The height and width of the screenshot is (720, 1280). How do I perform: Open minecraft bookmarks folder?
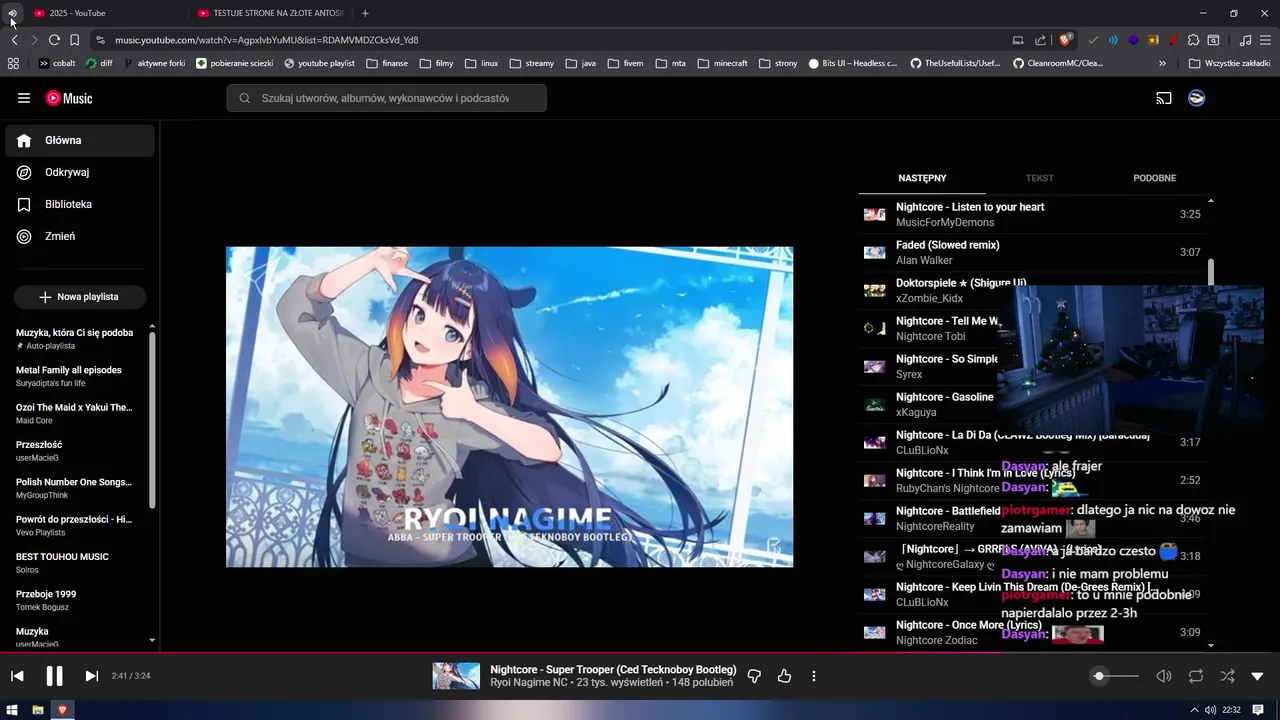point(722,63)
